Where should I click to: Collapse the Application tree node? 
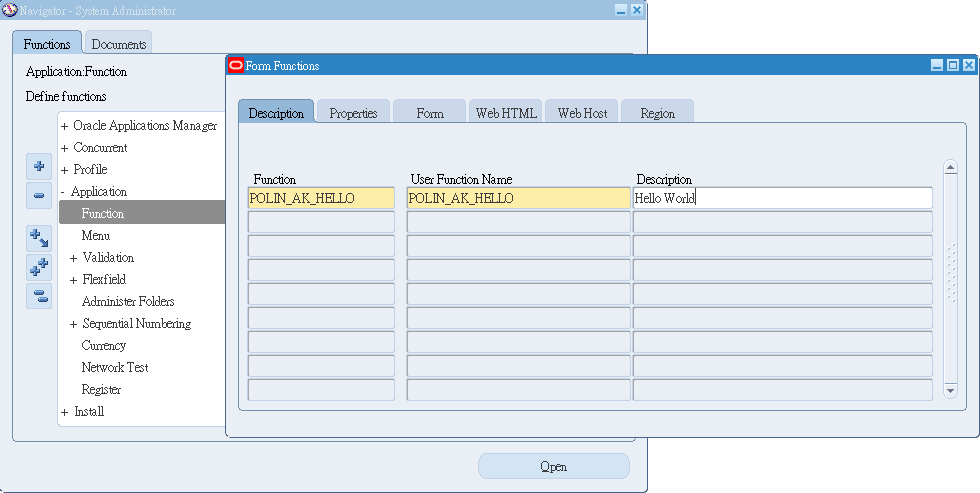[62, 192]
